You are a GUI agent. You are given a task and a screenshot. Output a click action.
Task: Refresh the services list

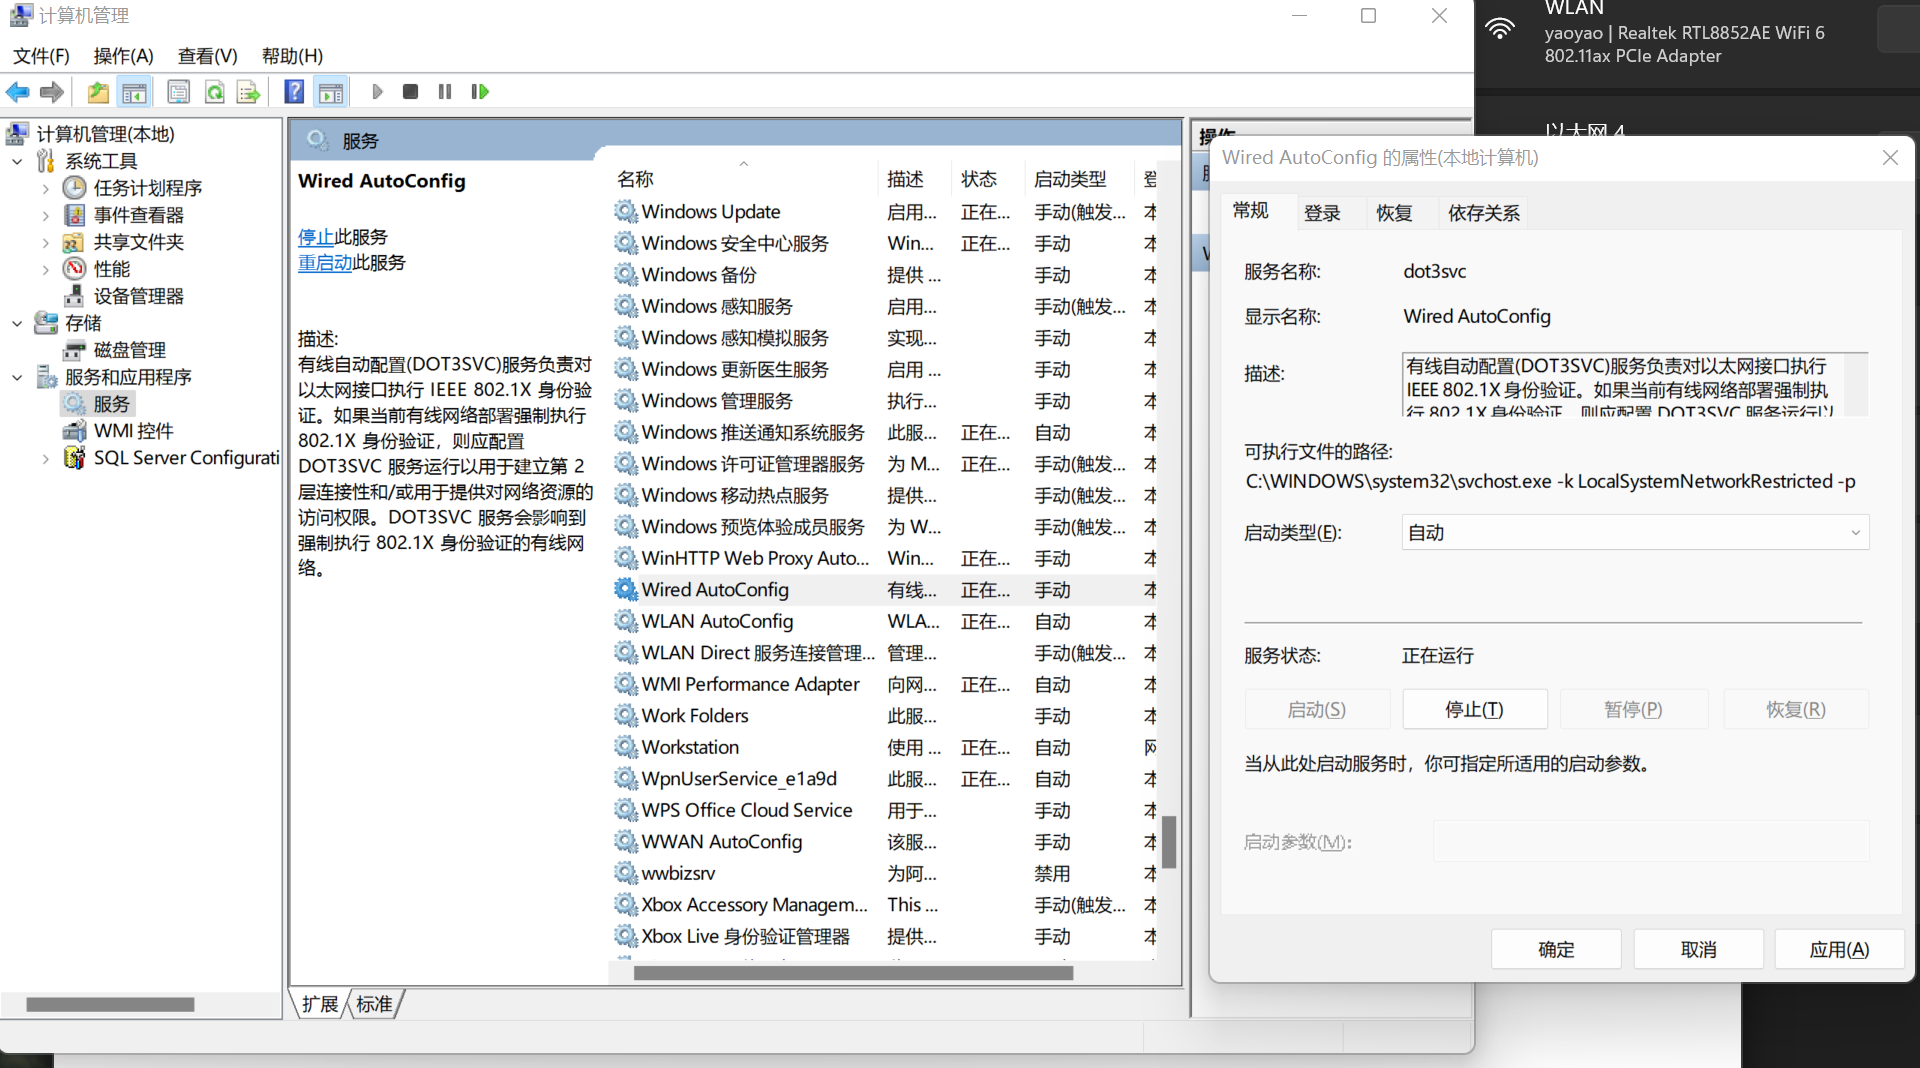tap(214, 91)
